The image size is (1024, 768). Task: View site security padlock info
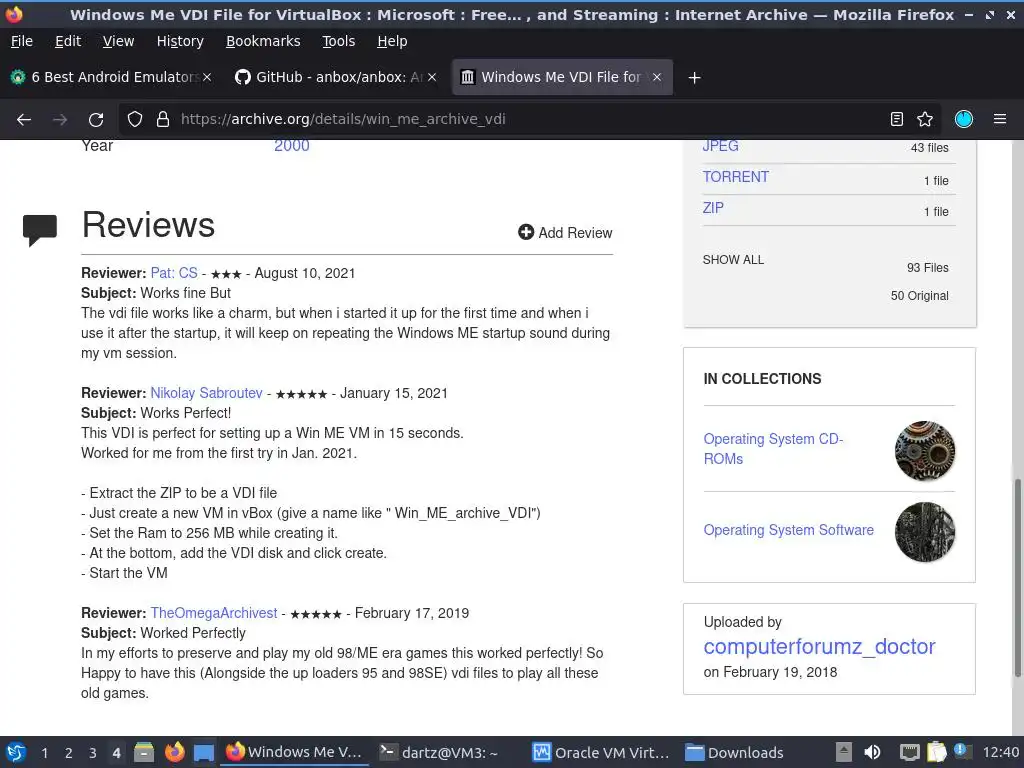coord(163,119)
